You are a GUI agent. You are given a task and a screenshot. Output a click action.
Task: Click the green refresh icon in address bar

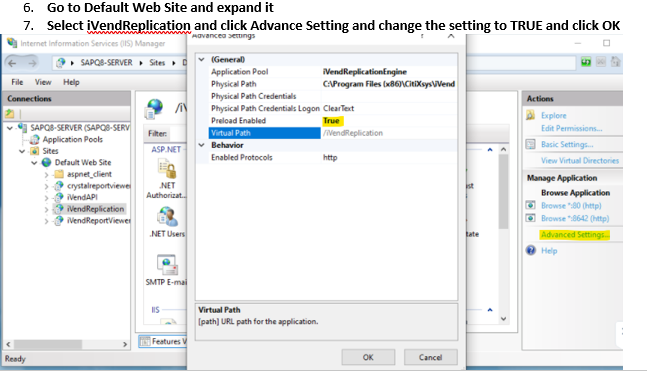pyautogui.click(x=586, y=62)
